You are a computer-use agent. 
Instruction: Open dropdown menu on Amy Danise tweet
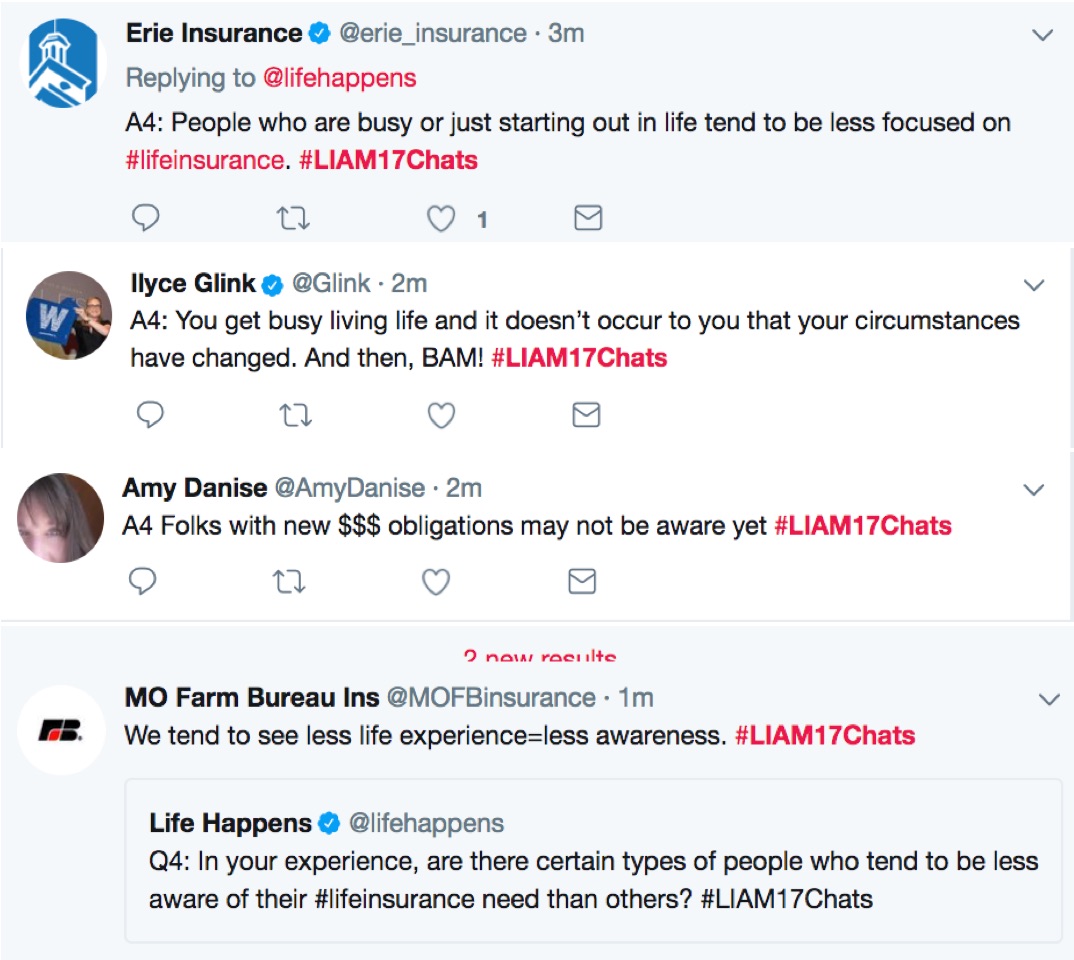pos(1034,490)
